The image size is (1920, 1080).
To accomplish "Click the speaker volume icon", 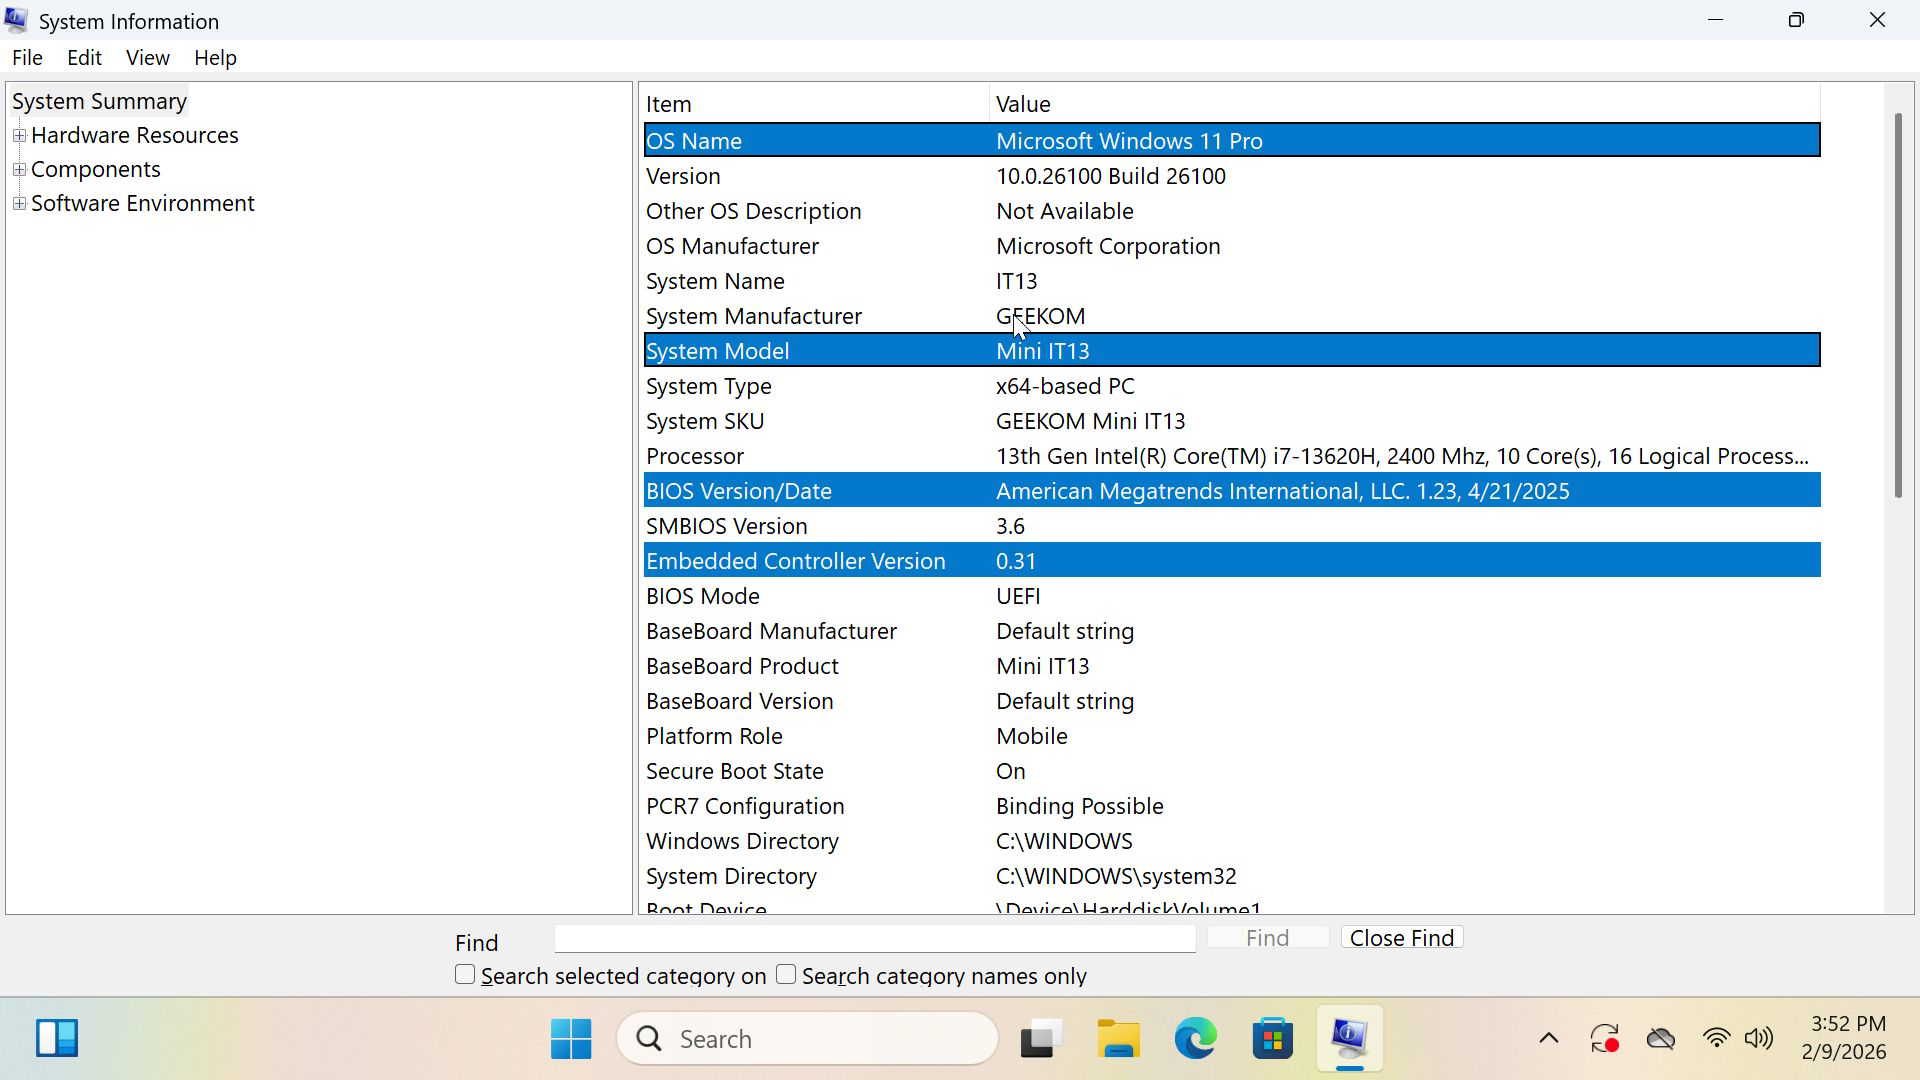I will (x=1759, y=1039).
